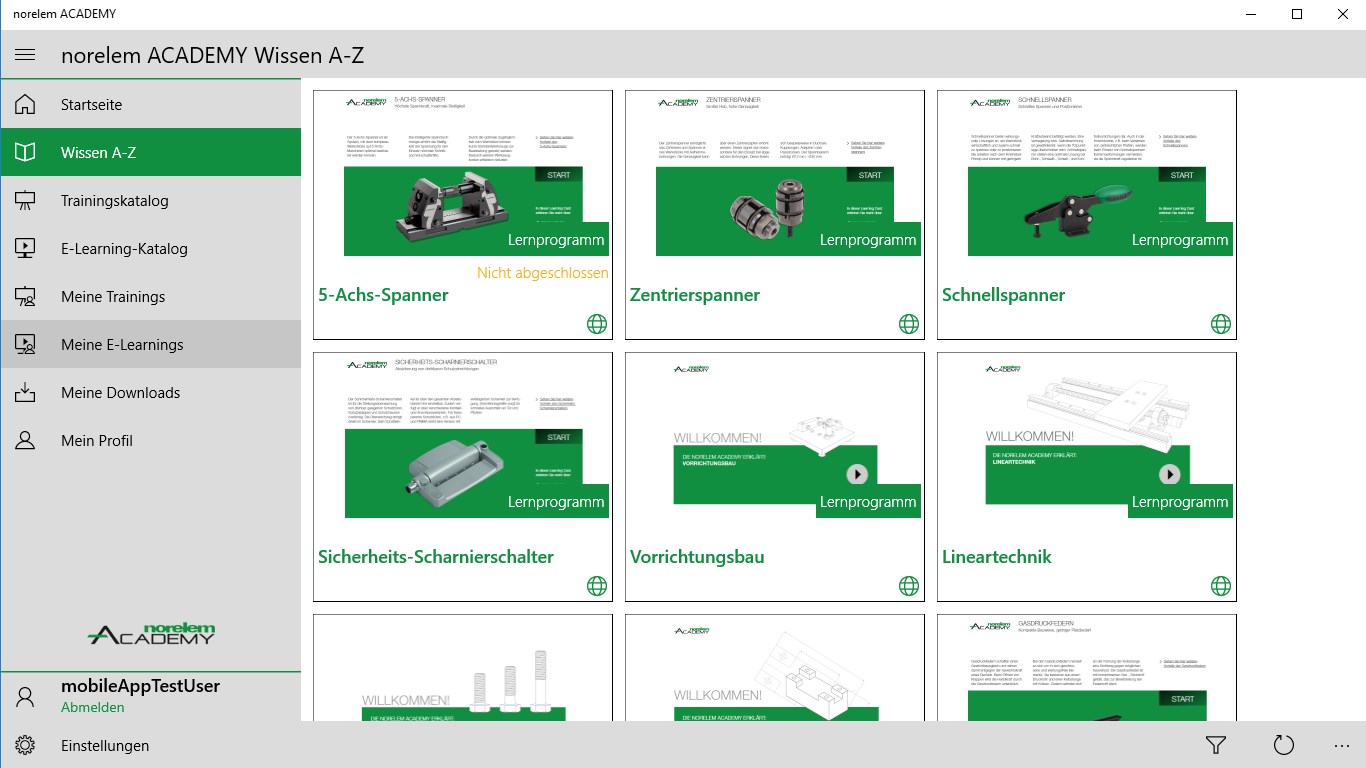
Task: Click the norelem ACADEMY logo in sidebar
Action: pos(151,633)
